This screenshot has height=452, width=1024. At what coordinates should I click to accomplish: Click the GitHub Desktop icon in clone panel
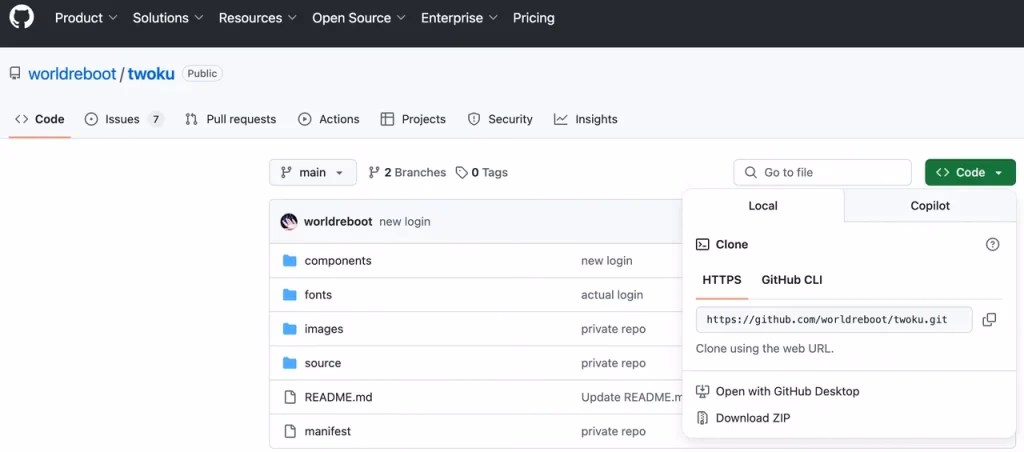703,391
